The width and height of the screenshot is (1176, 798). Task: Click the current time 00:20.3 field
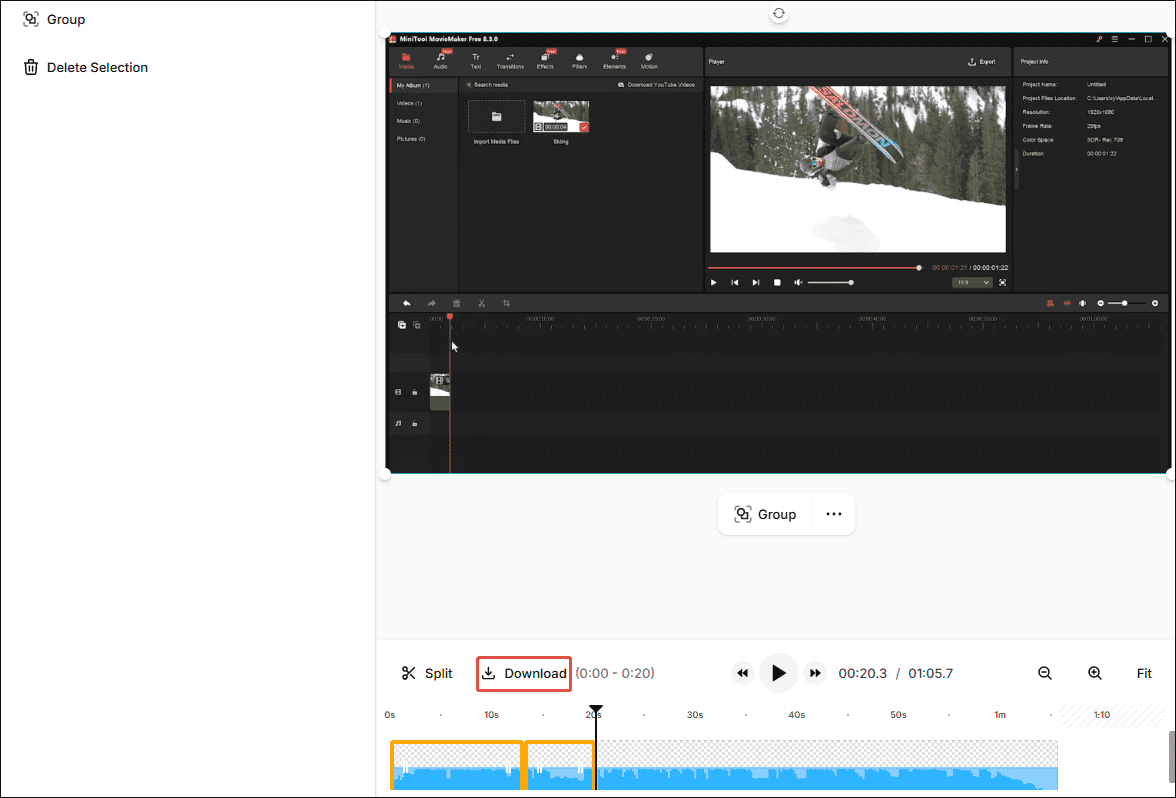click(862, 674)
